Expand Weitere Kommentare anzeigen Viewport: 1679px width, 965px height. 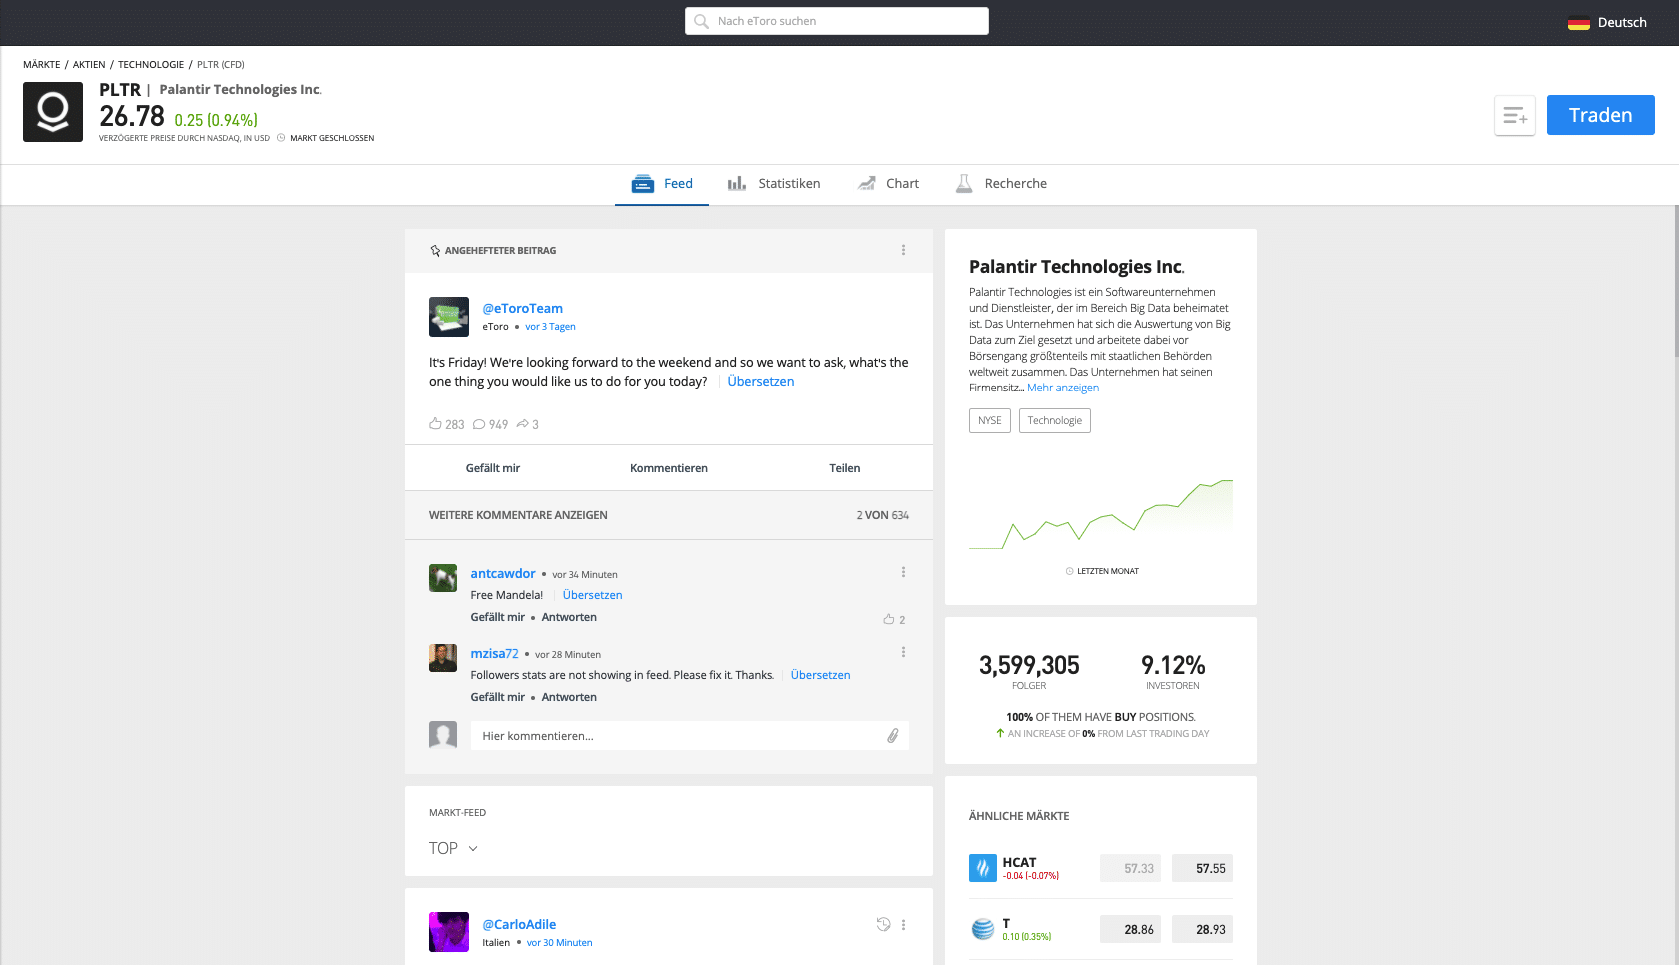518,515
